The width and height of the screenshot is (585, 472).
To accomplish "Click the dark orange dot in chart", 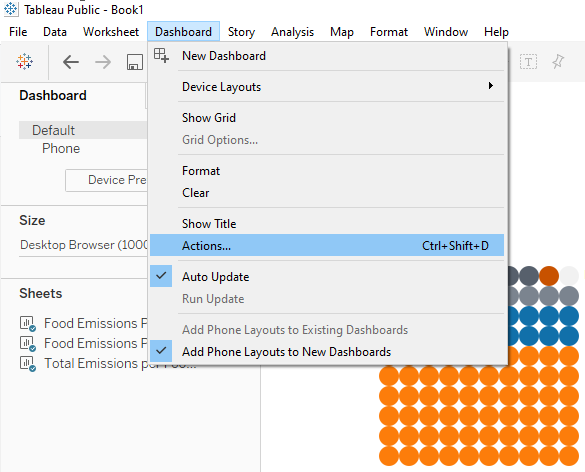I will point(549,276).
